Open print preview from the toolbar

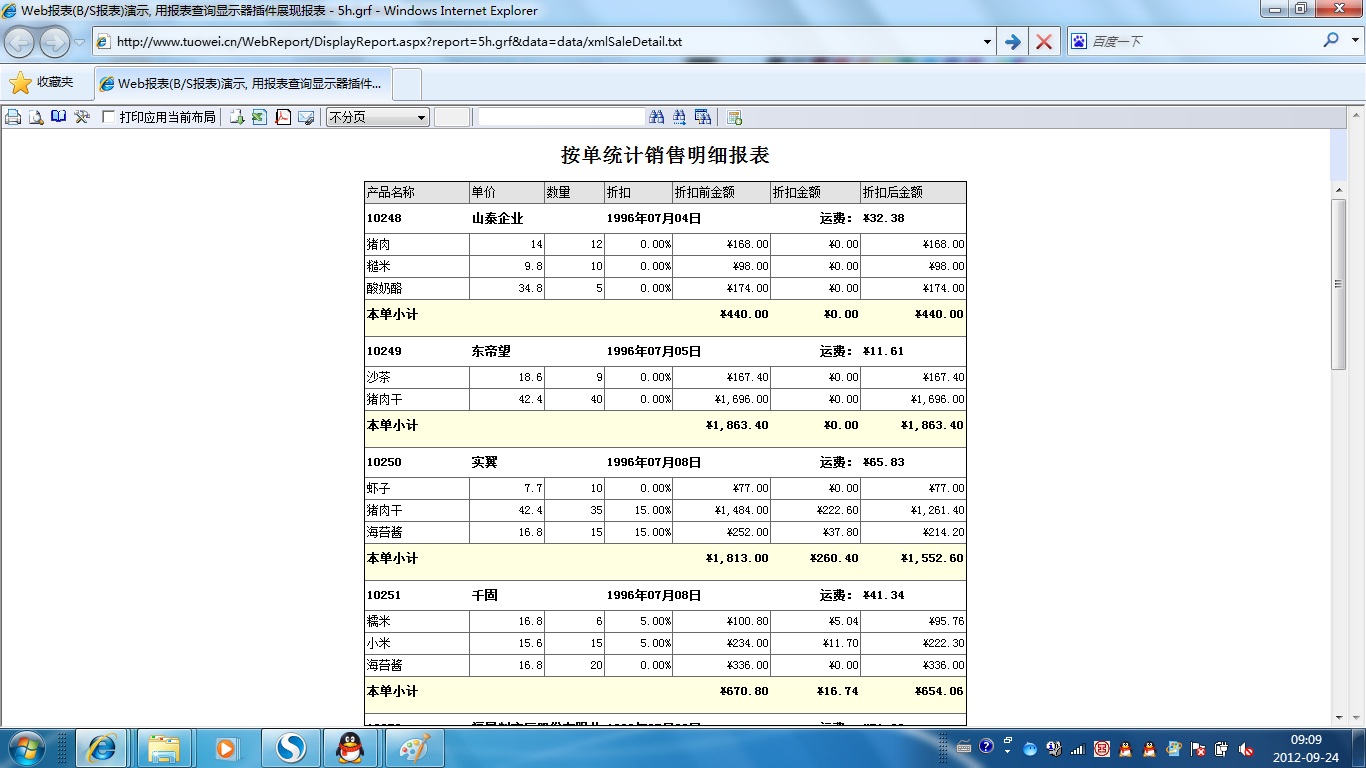[x=36, y=117]
